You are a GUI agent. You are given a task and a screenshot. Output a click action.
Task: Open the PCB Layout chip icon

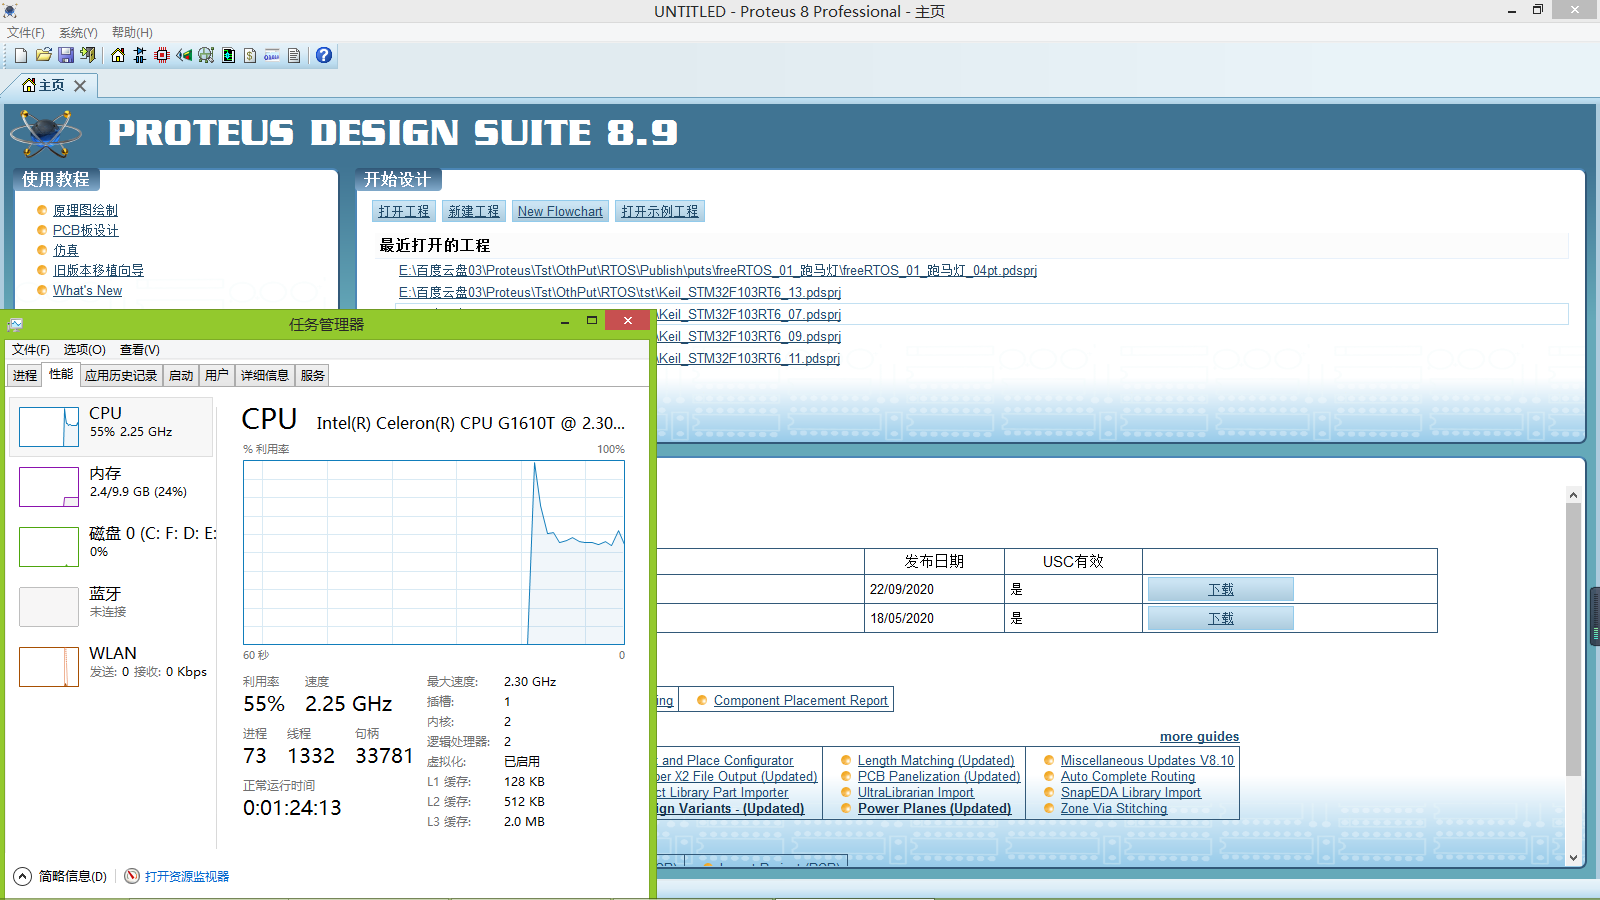coord(162,55)
